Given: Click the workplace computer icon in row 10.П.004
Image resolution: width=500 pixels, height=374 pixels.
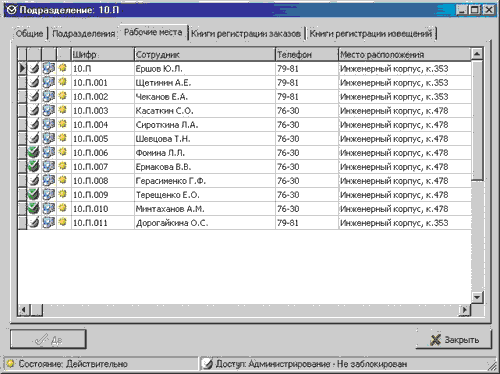Looking at the screenshot, I should tap(49, 124).
